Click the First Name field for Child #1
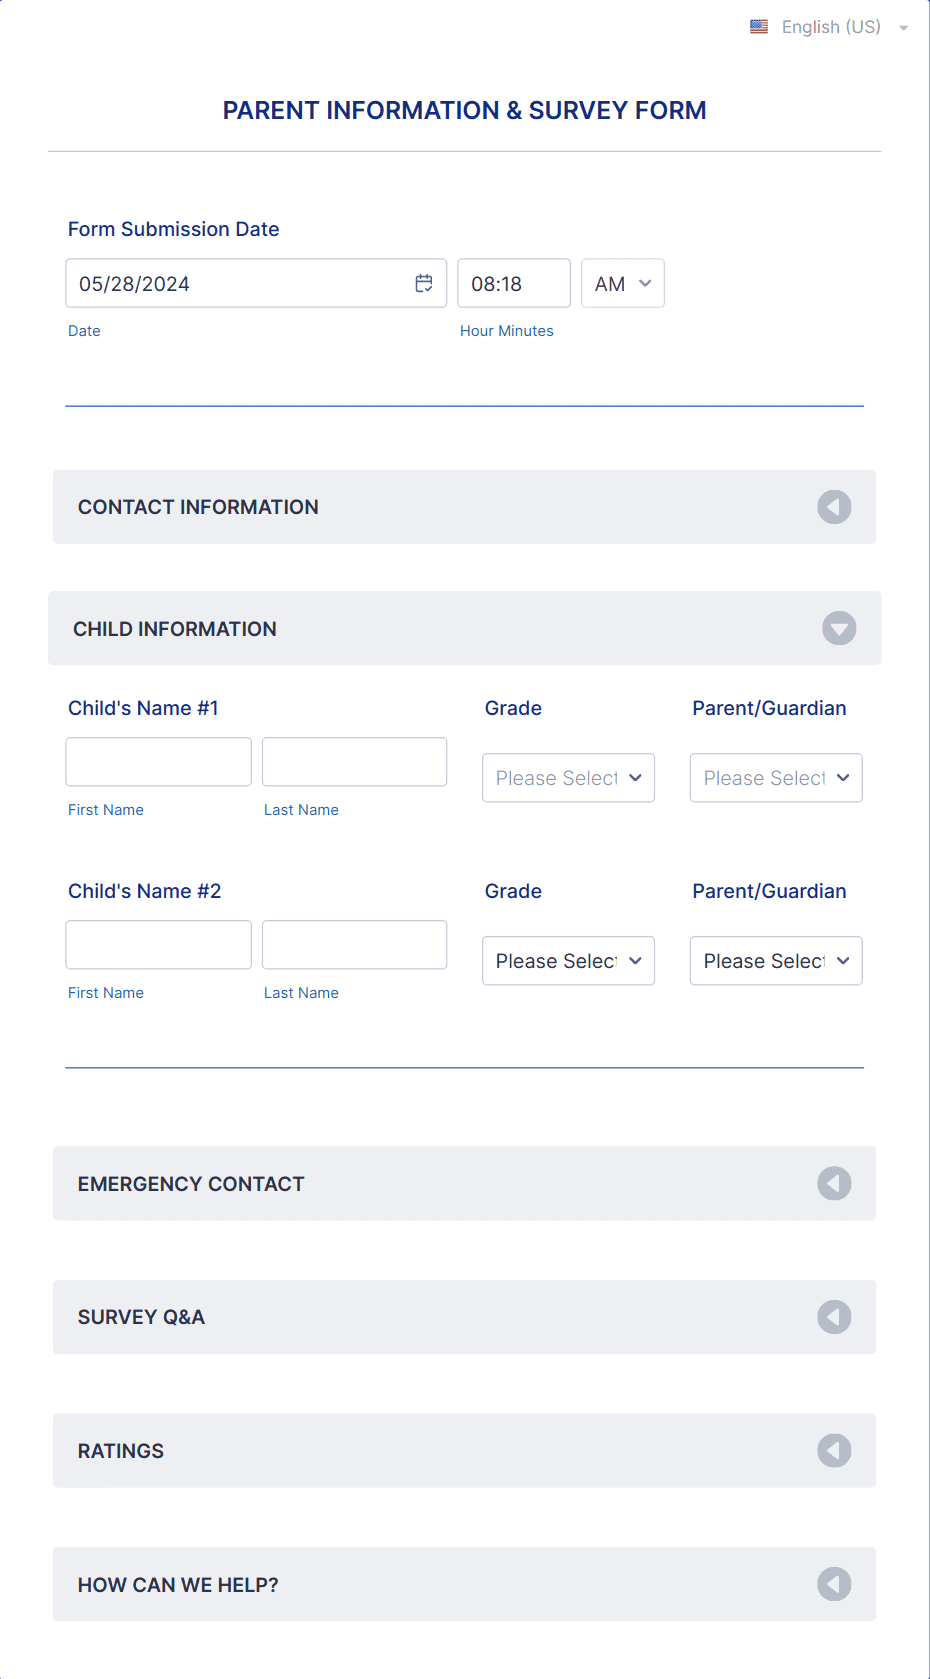Viewport: 930px width, 1679px height. click(158, 761)
